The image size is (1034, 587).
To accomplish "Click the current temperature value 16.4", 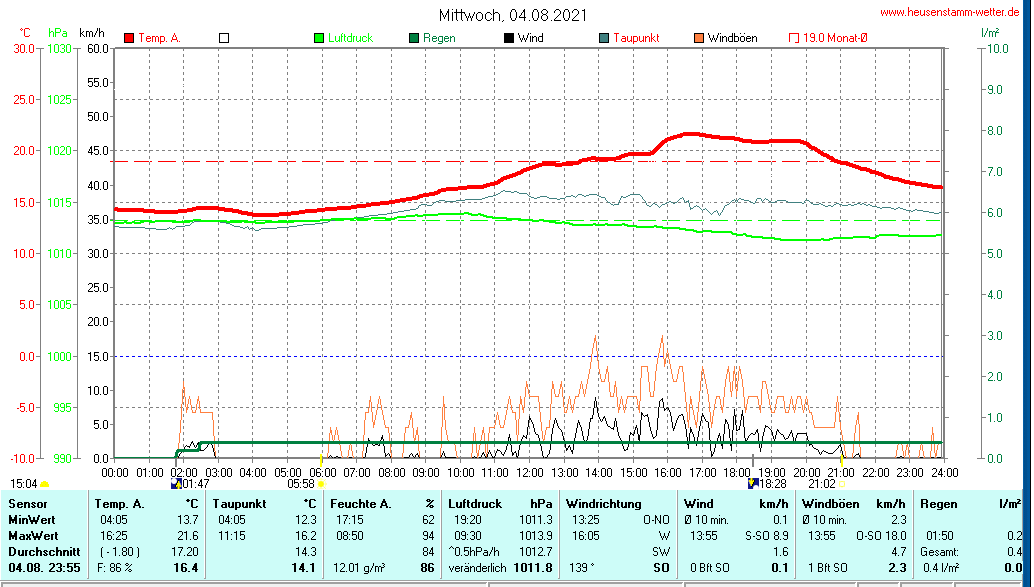I will (186, 567).
